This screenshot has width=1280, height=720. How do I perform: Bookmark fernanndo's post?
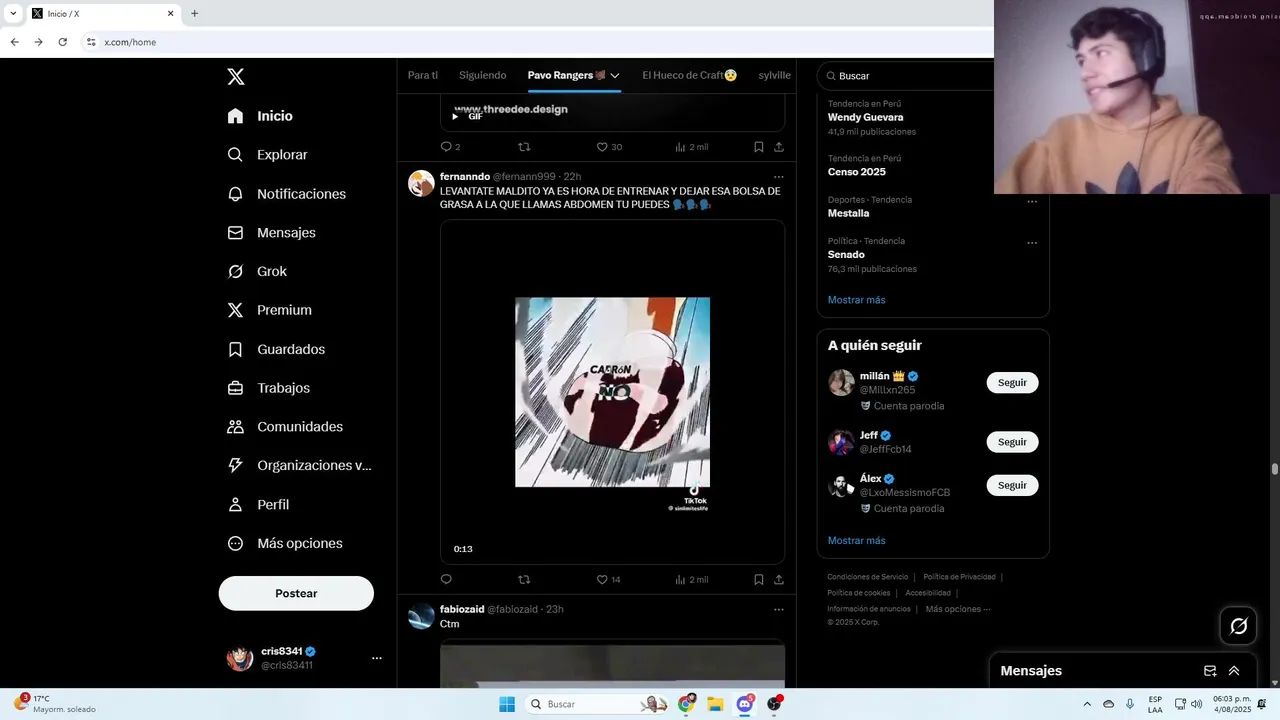pyautogui.click(x=759, y=580)
